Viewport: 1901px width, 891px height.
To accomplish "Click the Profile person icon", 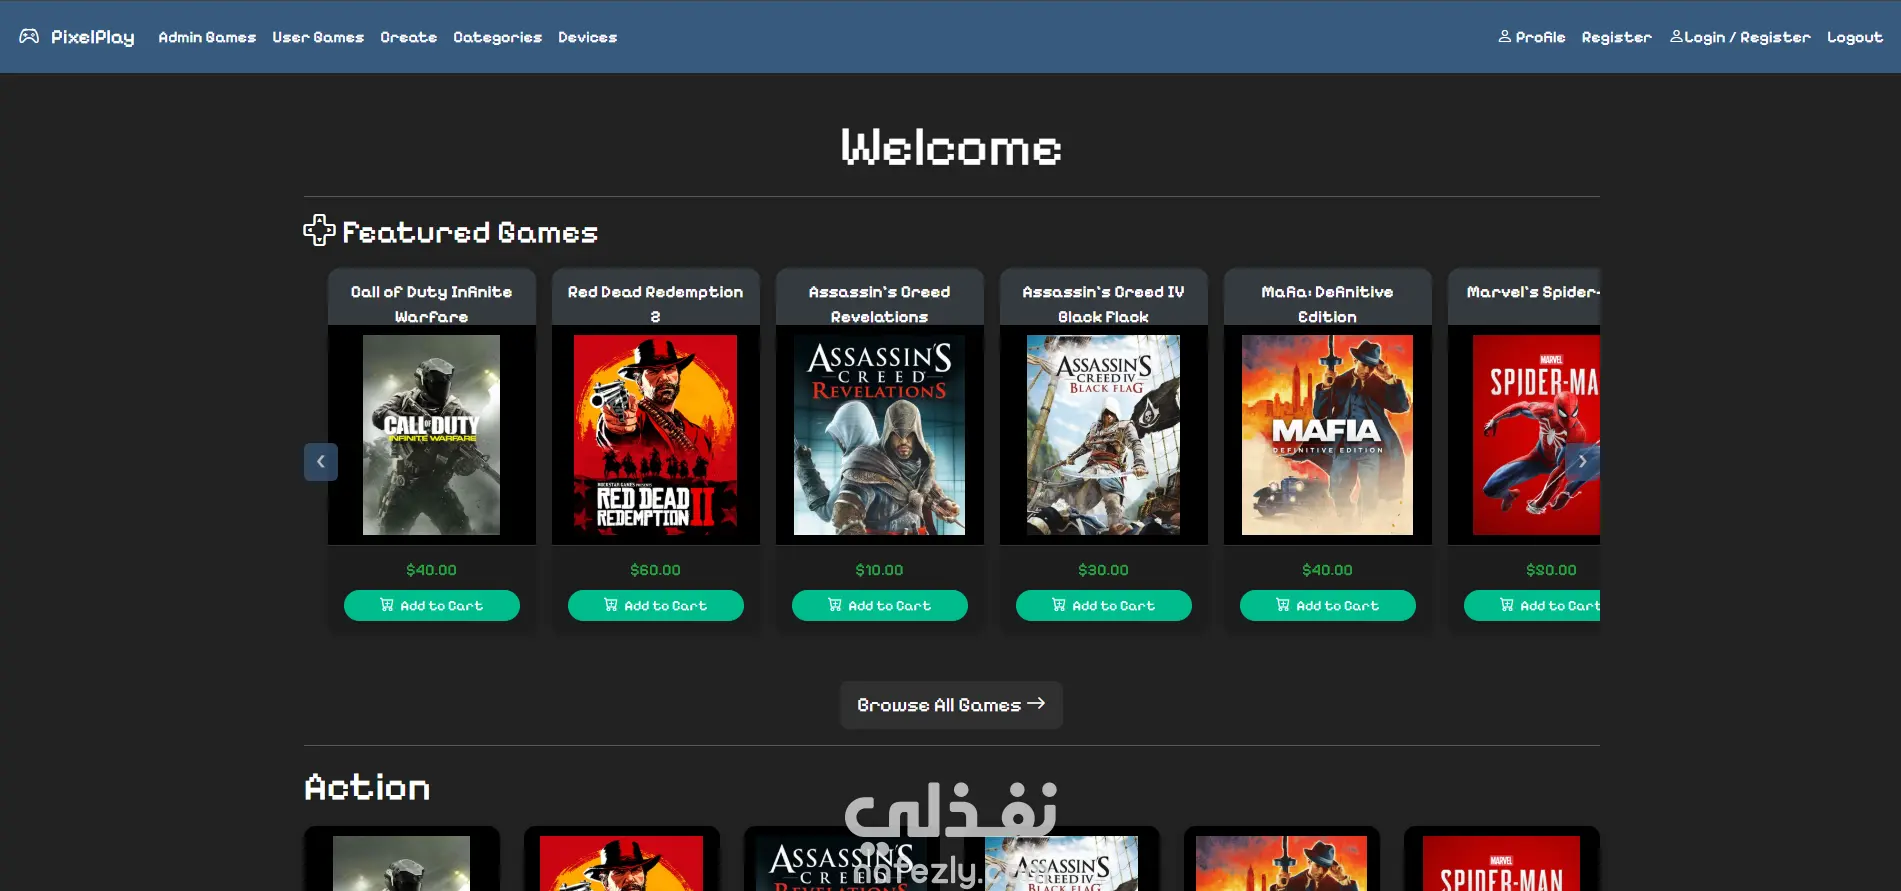I will pyautogui.click(x=1504, y=37).
